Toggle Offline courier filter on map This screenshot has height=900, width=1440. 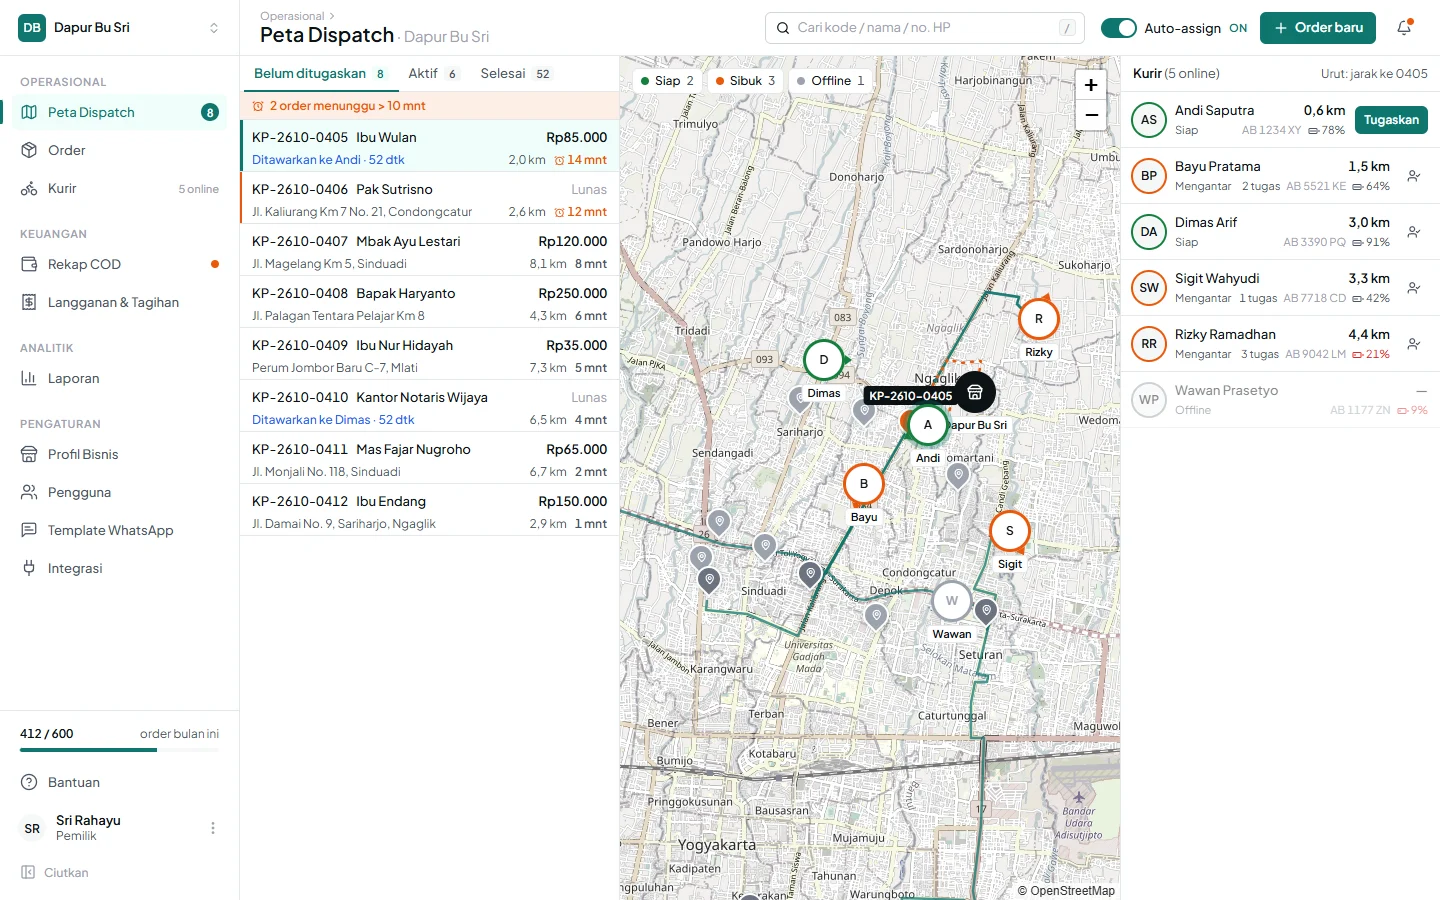tap(831, 81)
